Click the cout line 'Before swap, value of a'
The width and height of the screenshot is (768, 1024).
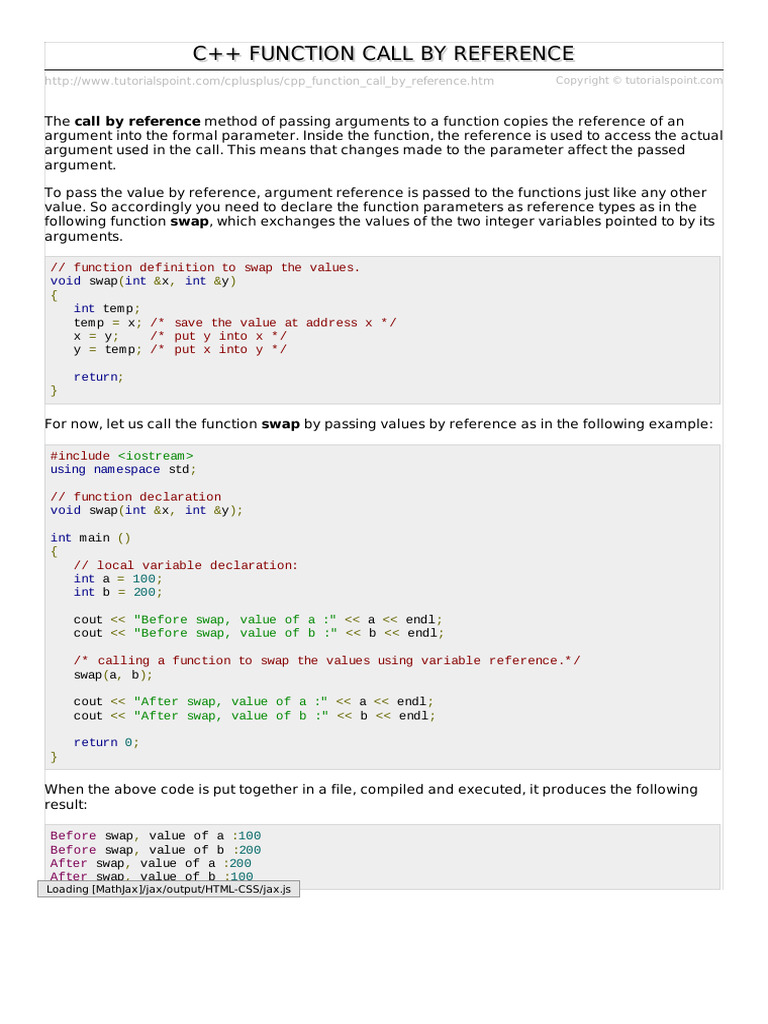pos(258,619)
